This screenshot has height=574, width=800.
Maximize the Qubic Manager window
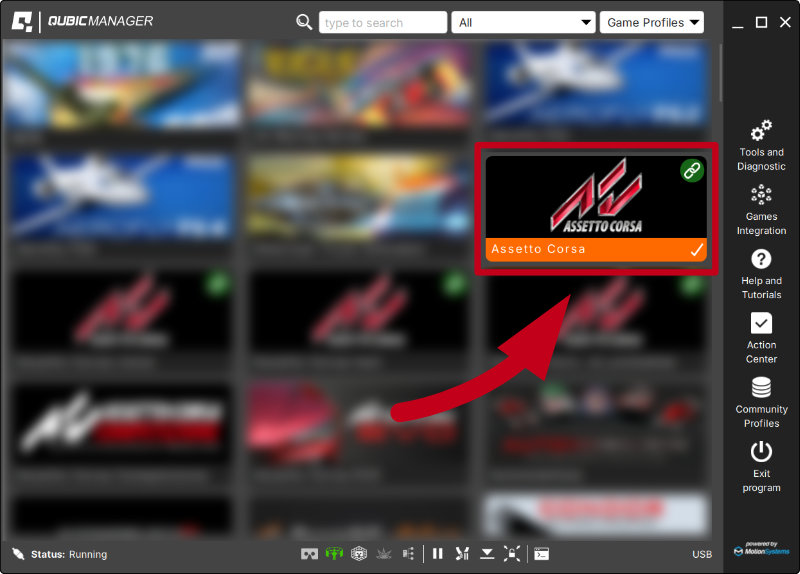pyautogui.click(x=761, y=22)
